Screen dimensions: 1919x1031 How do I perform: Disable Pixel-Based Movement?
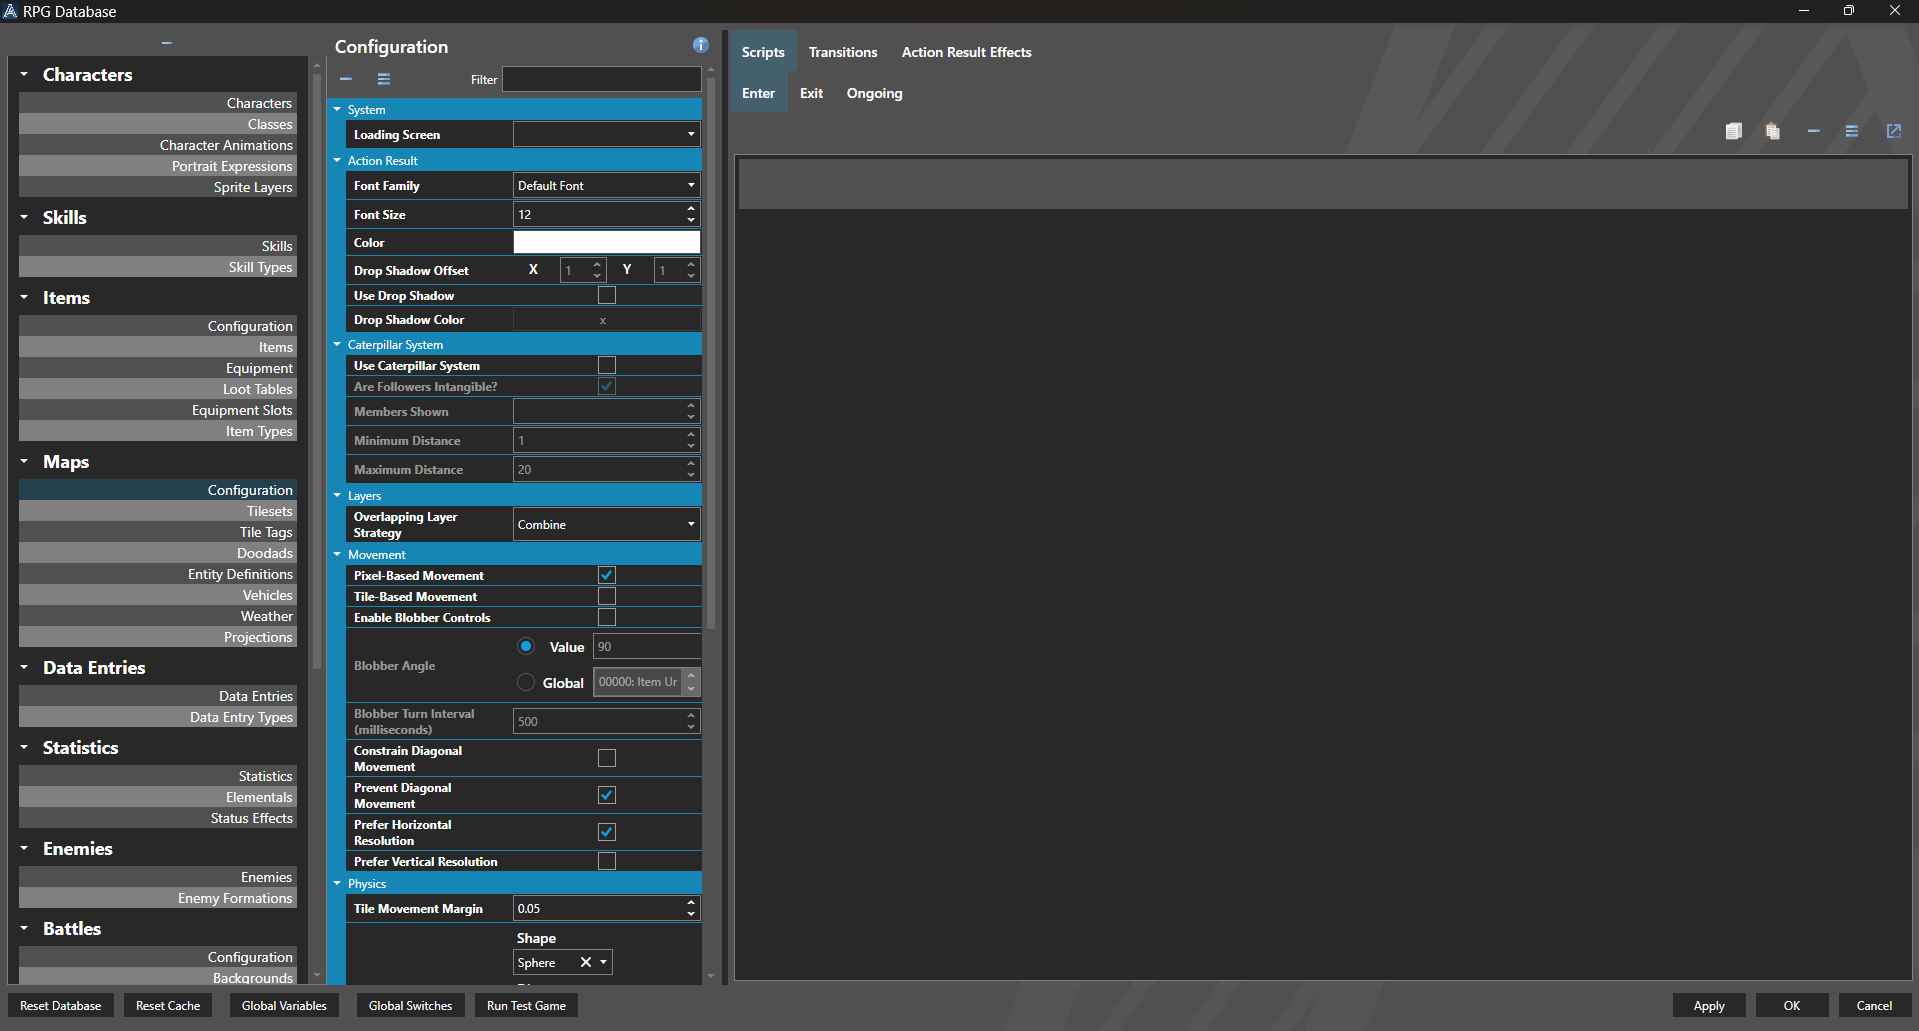click(x=606, y=575)
